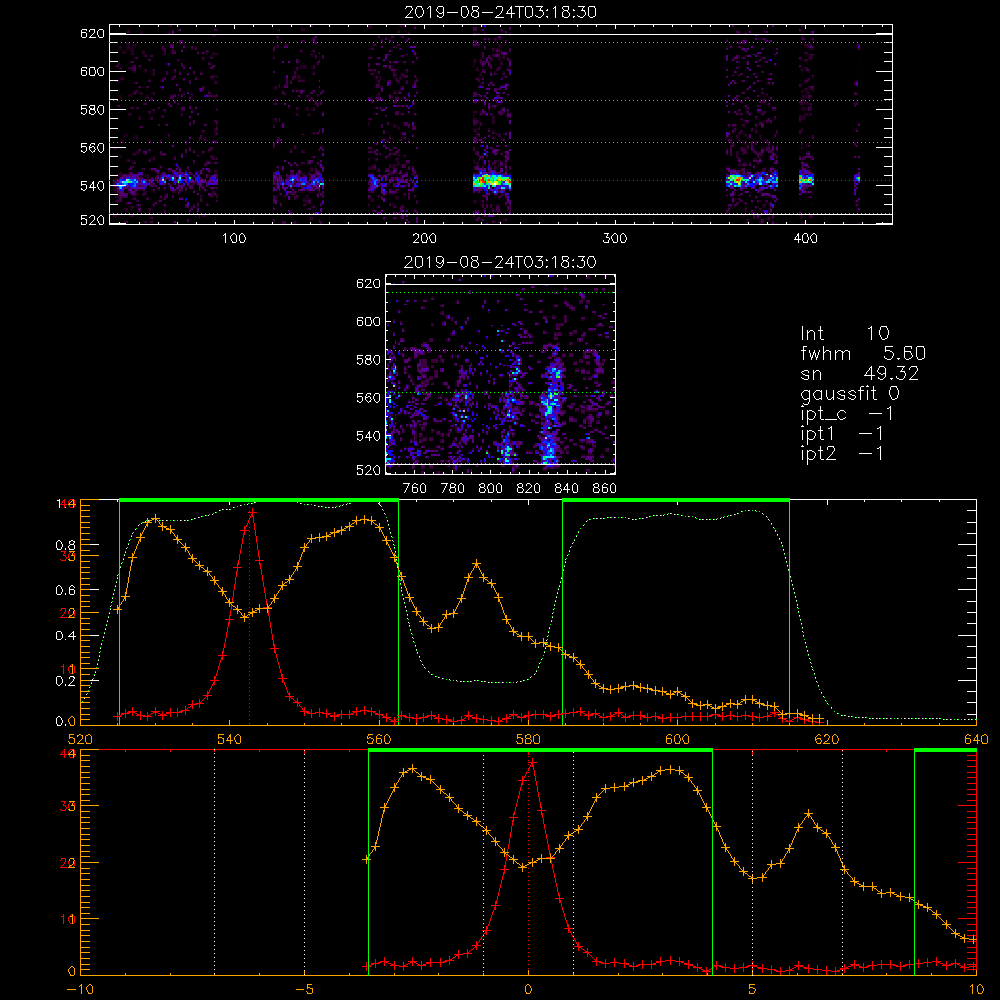
Task: Click the red curve peak in the bottom profile plot
Action: click(532, 763)
